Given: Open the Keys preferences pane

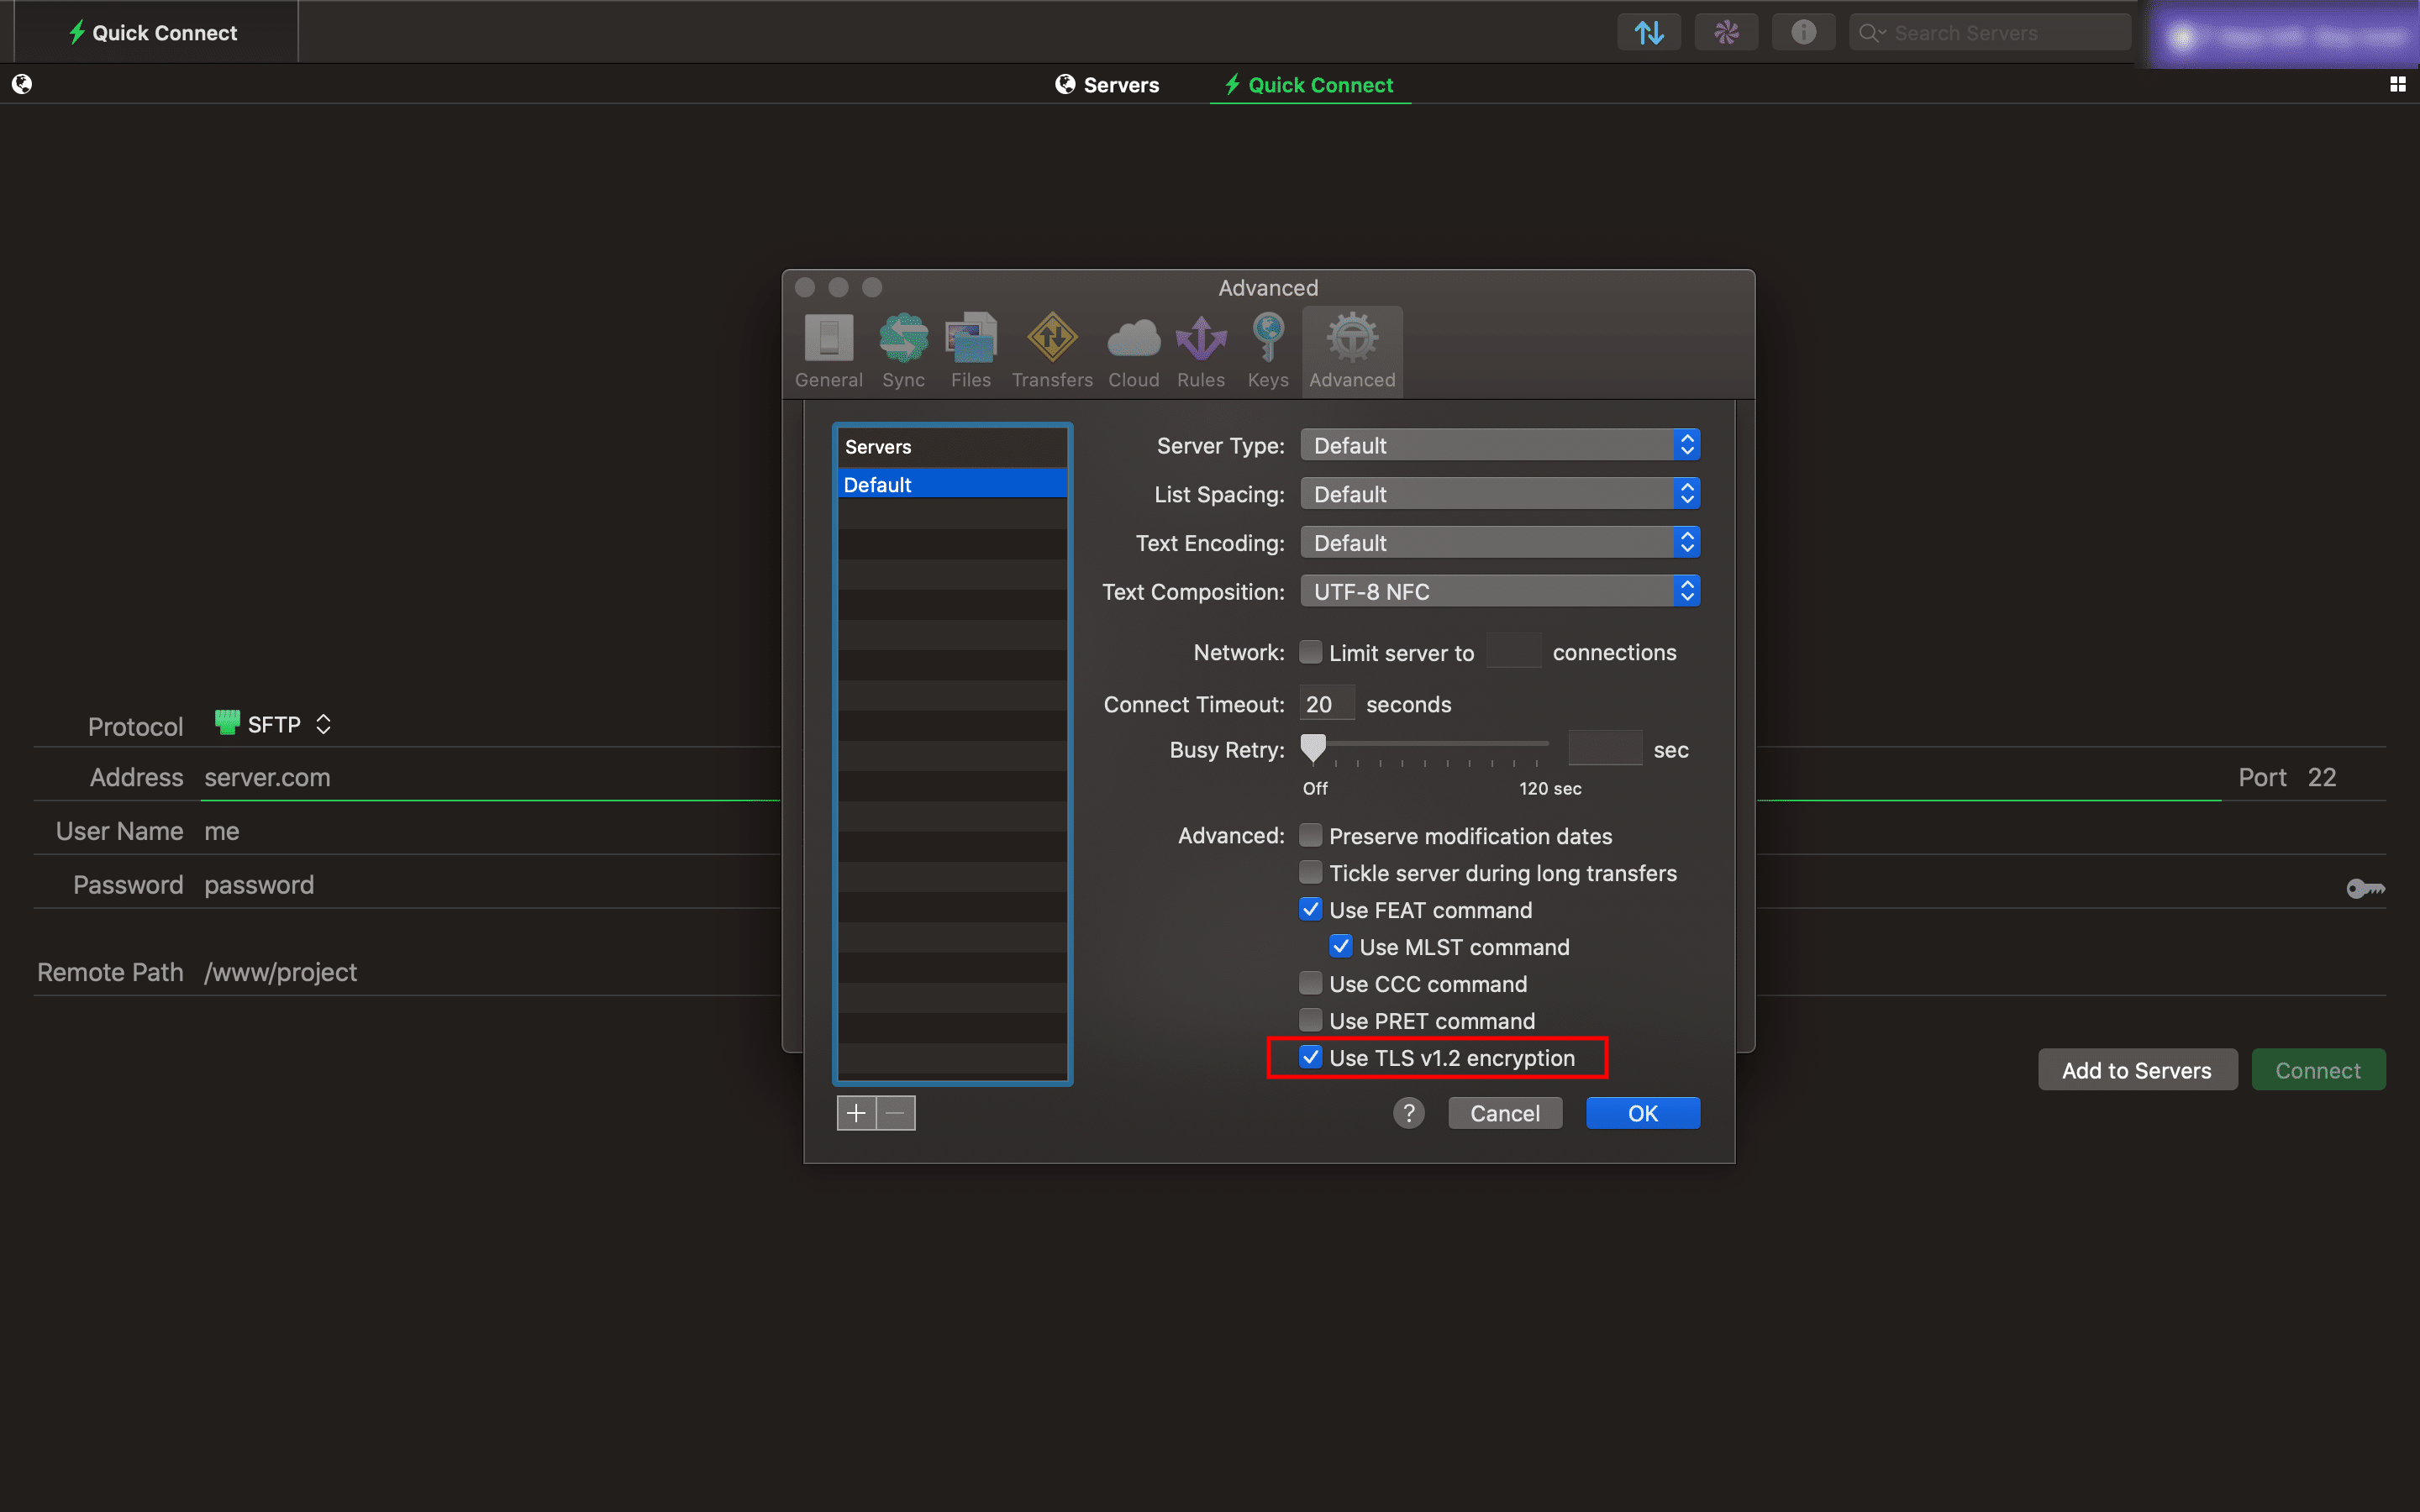Looking at the screenshot, I should tap(1267, 351).
